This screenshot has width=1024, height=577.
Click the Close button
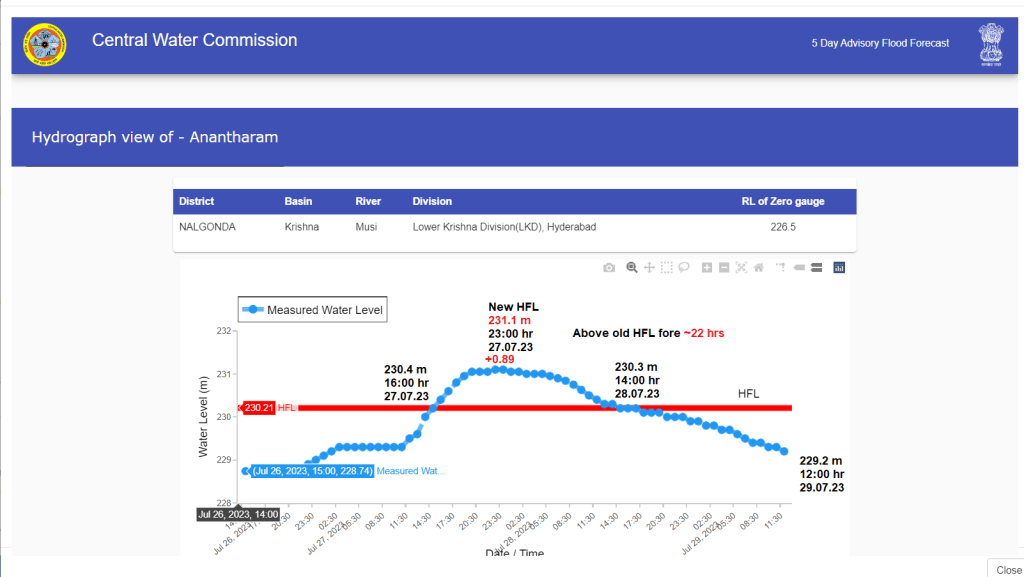pos(1007,568)
